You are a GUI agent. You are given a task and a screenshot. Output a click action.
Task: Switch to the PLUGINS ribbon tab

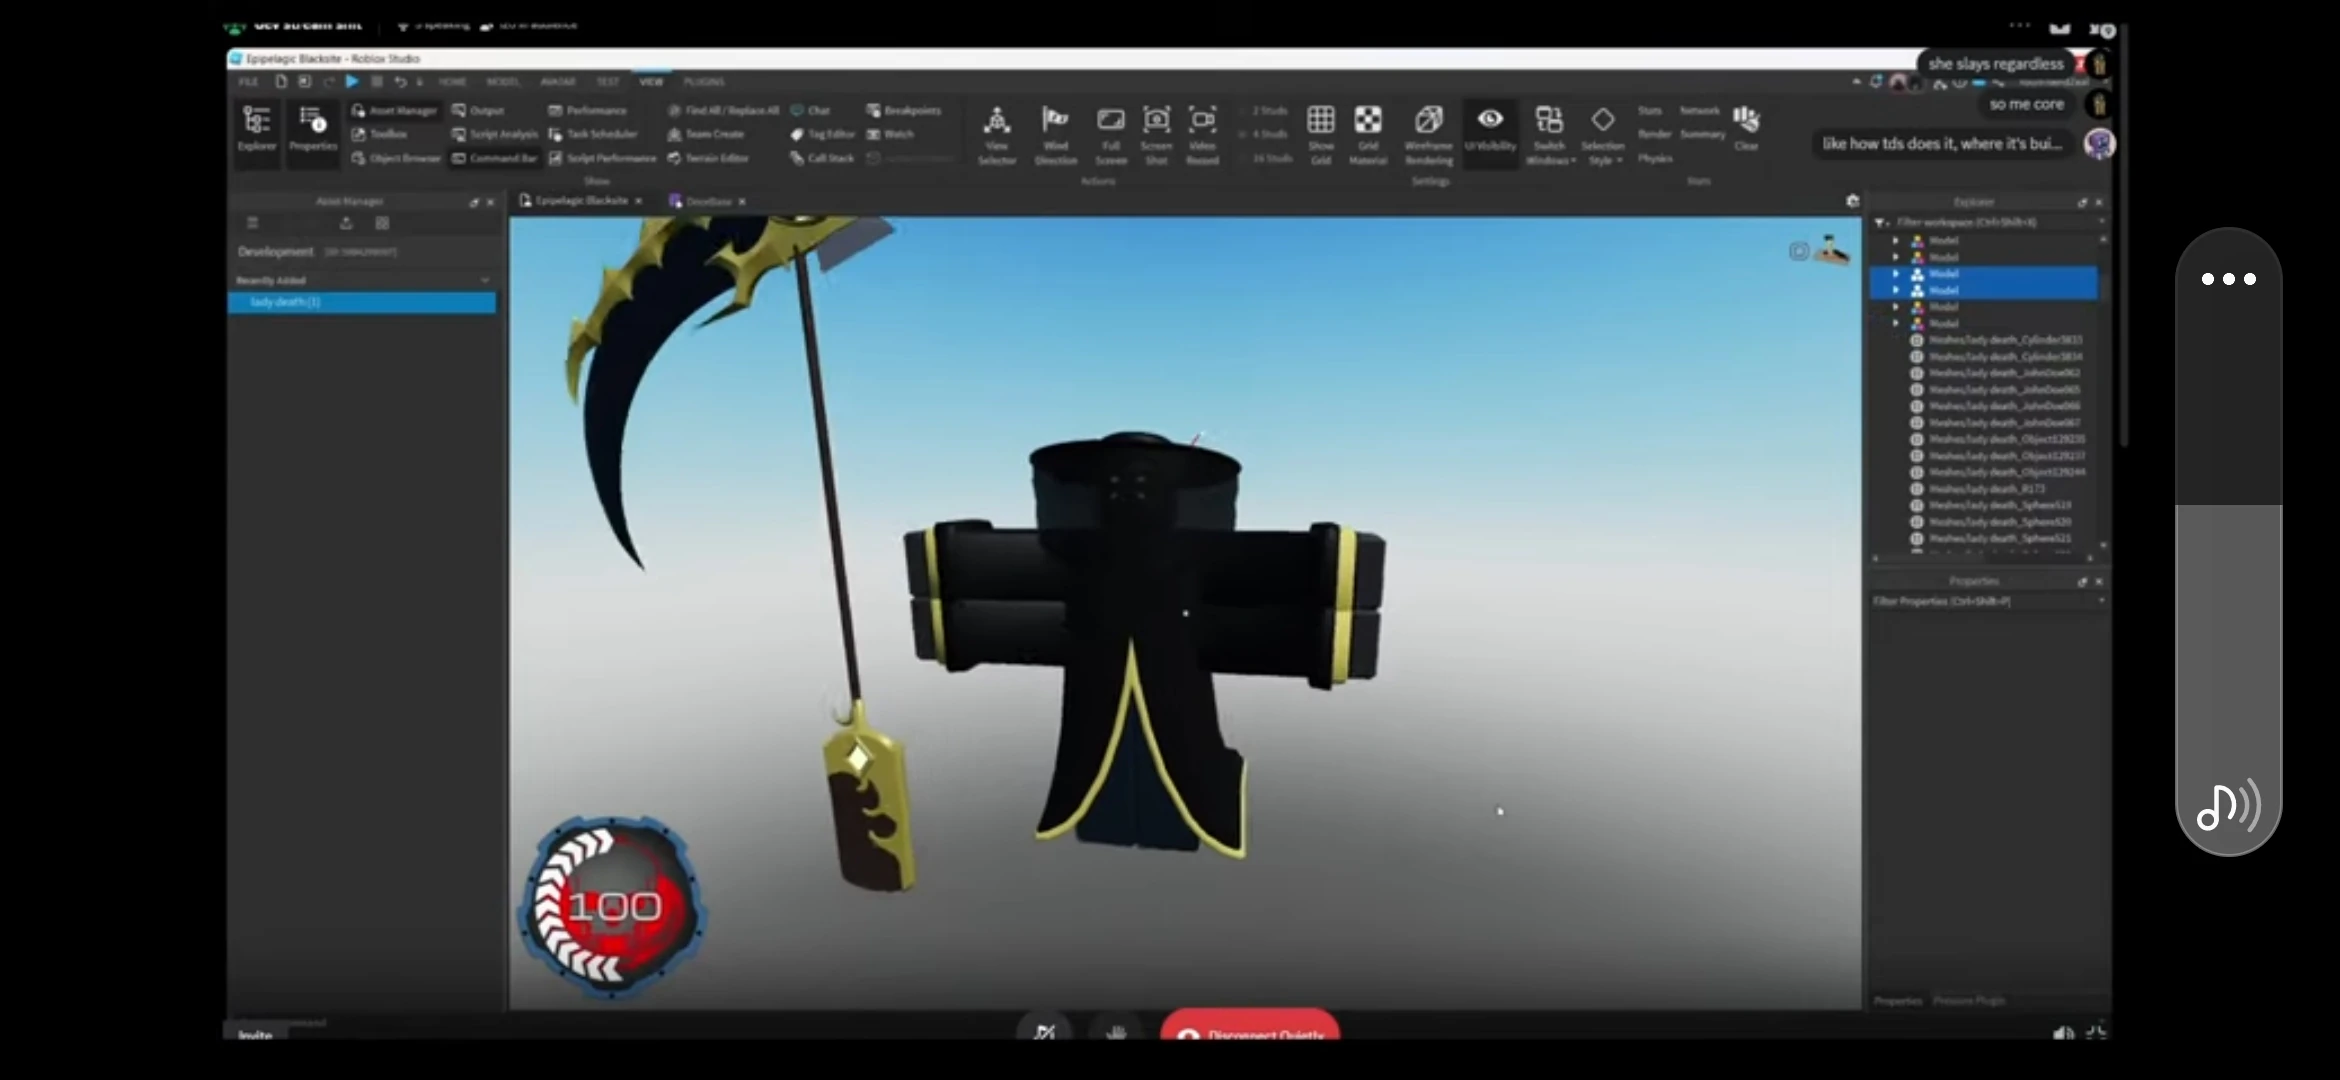tap(704, 82)
